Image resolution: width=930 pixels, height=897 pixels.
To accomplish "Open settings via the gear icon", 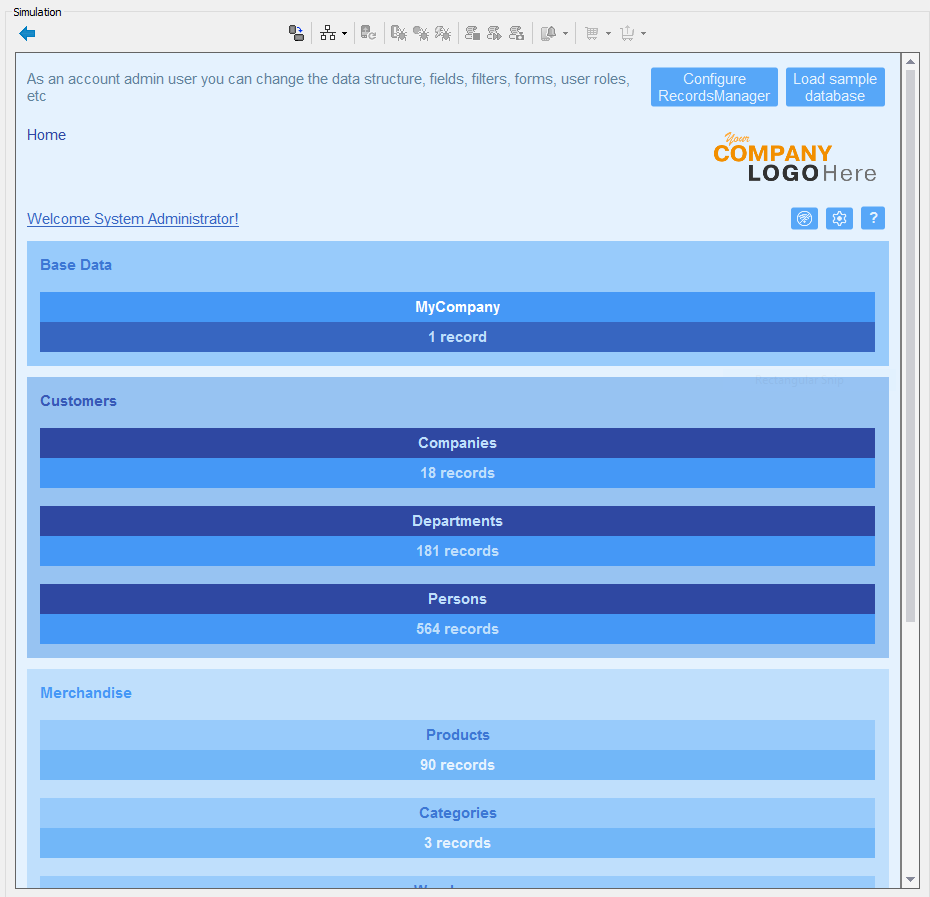I will click(x=839, y=218).
